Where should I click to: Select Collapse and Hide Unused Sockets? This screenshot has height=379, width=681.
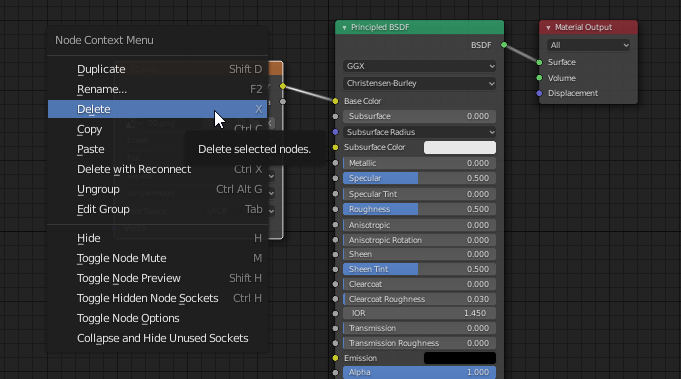pos(157,338)
